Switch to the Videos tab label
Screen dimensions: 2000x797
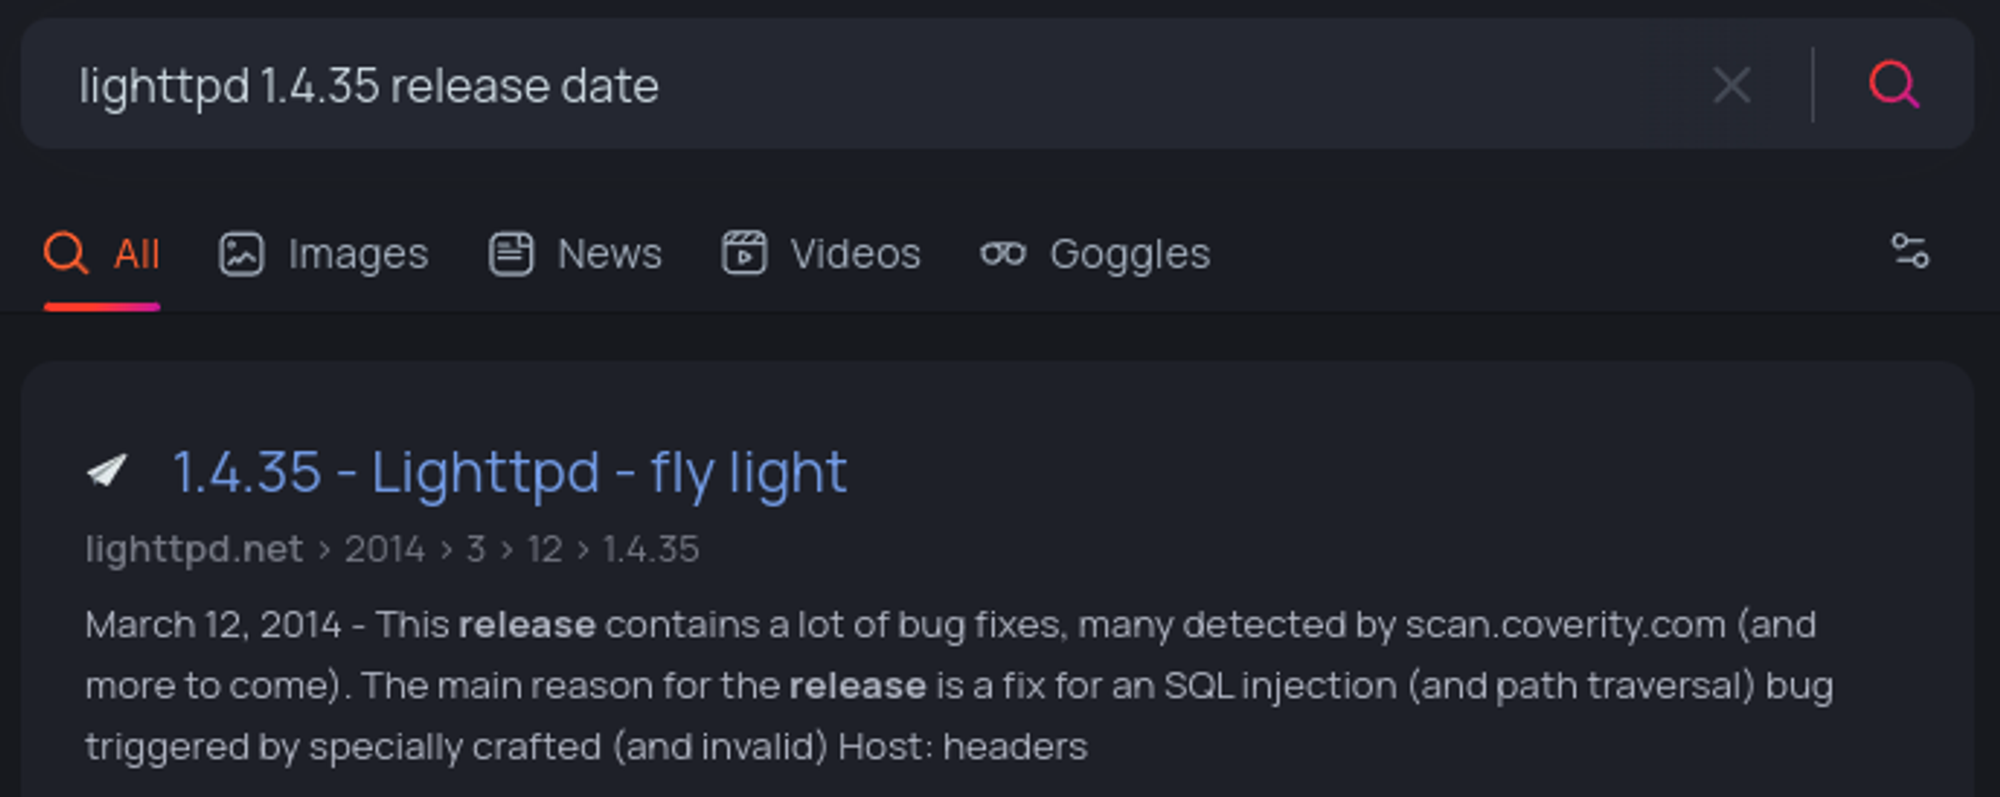point(855,254)
